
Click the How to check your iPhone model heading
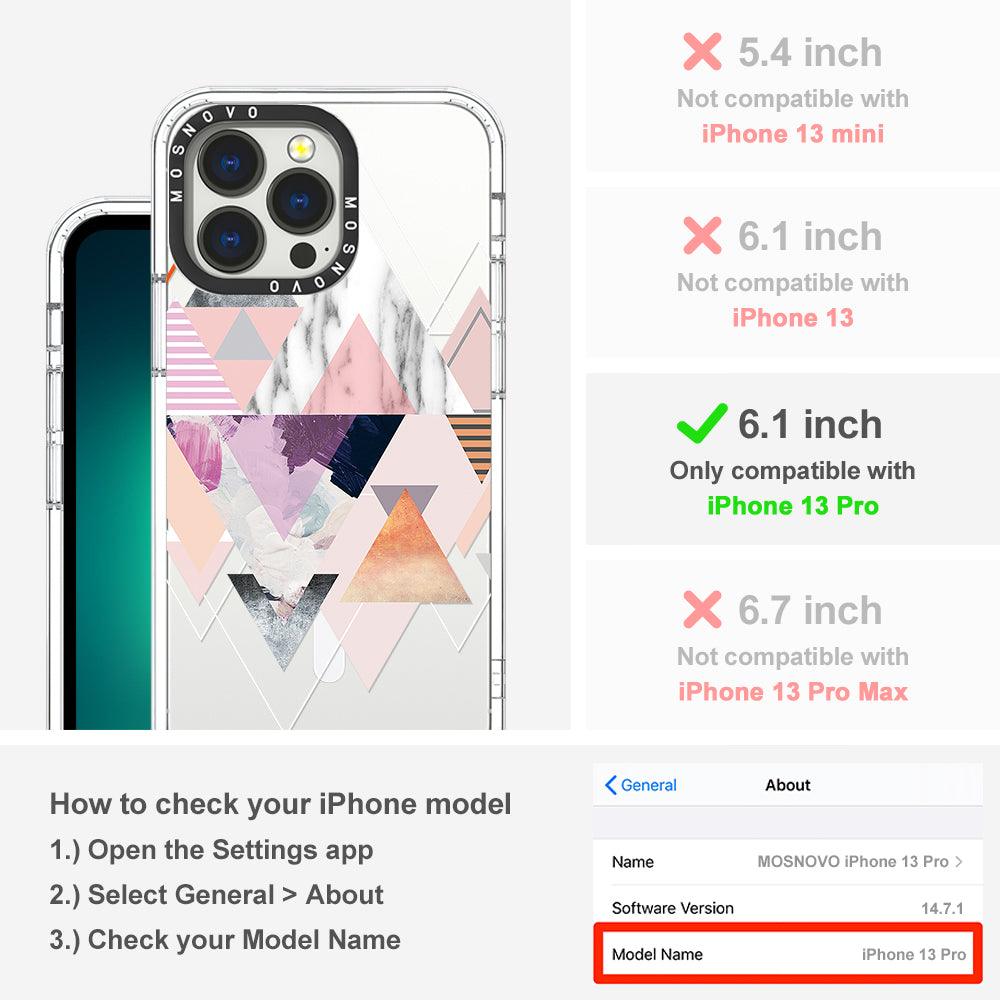coord(281,804)
